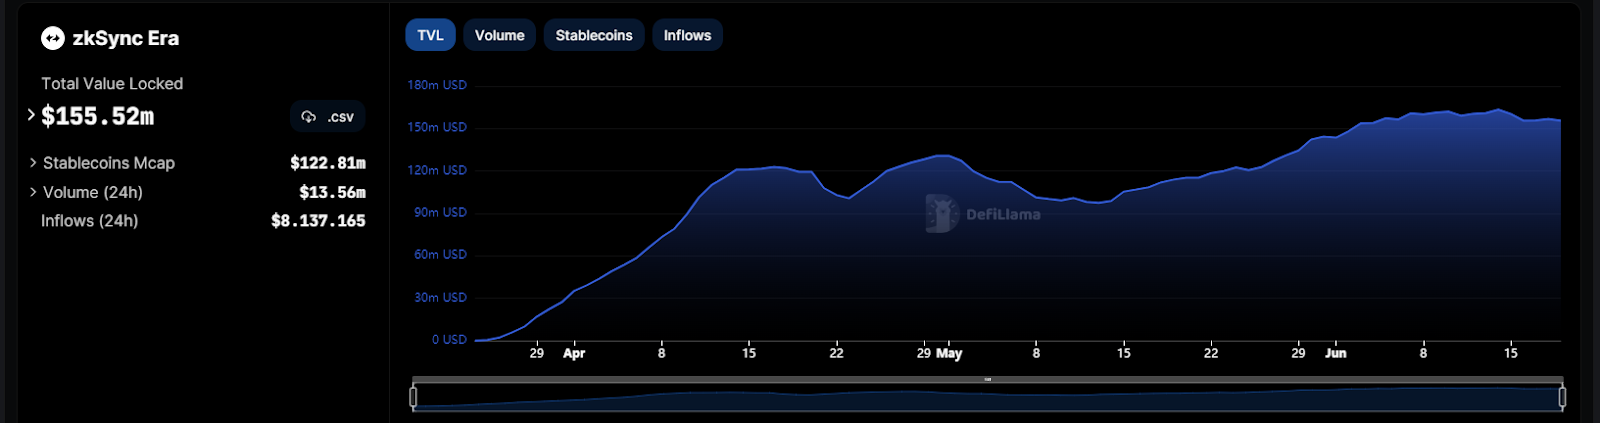Screen dimensions: 1600x423
Task: Click the cloud download icon
Action: coord(309,117)
